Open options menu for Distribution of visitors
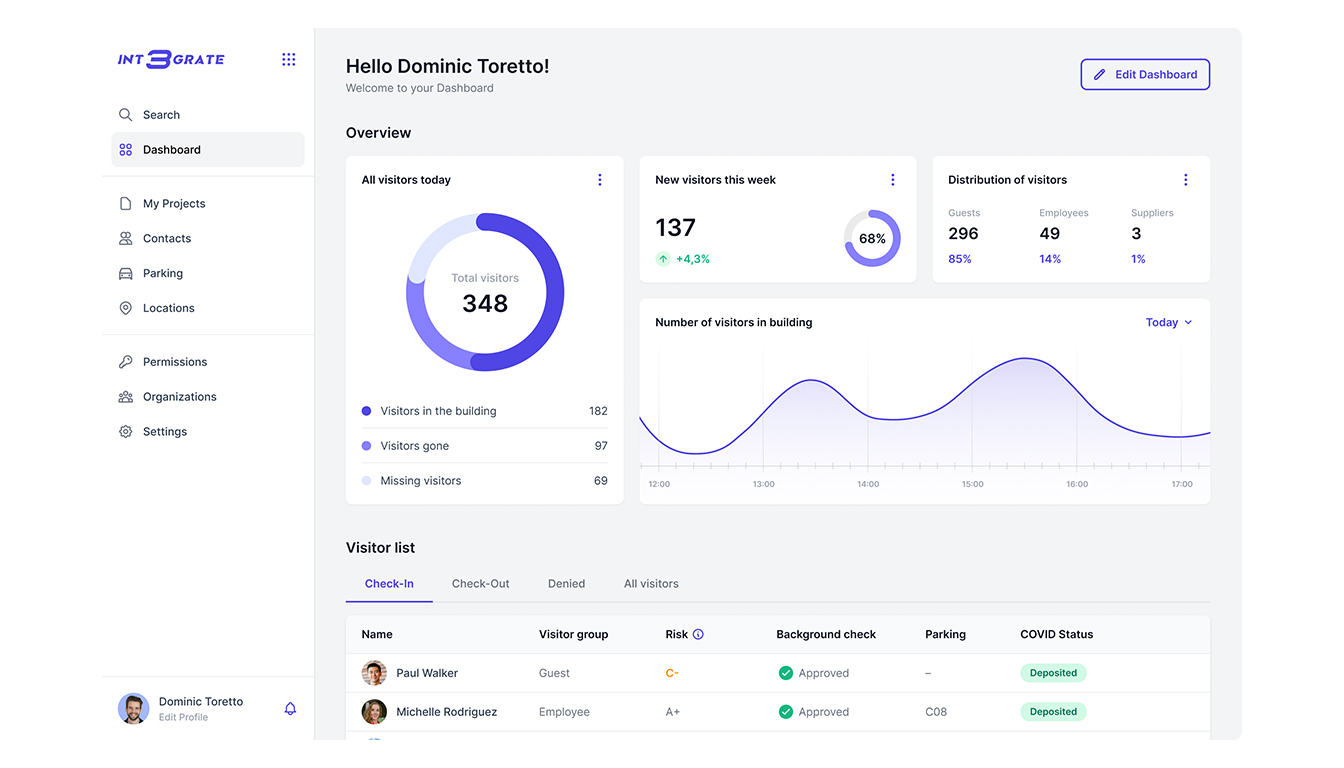The height and width of the screenshot is (768, 1344). [1186, 180]
